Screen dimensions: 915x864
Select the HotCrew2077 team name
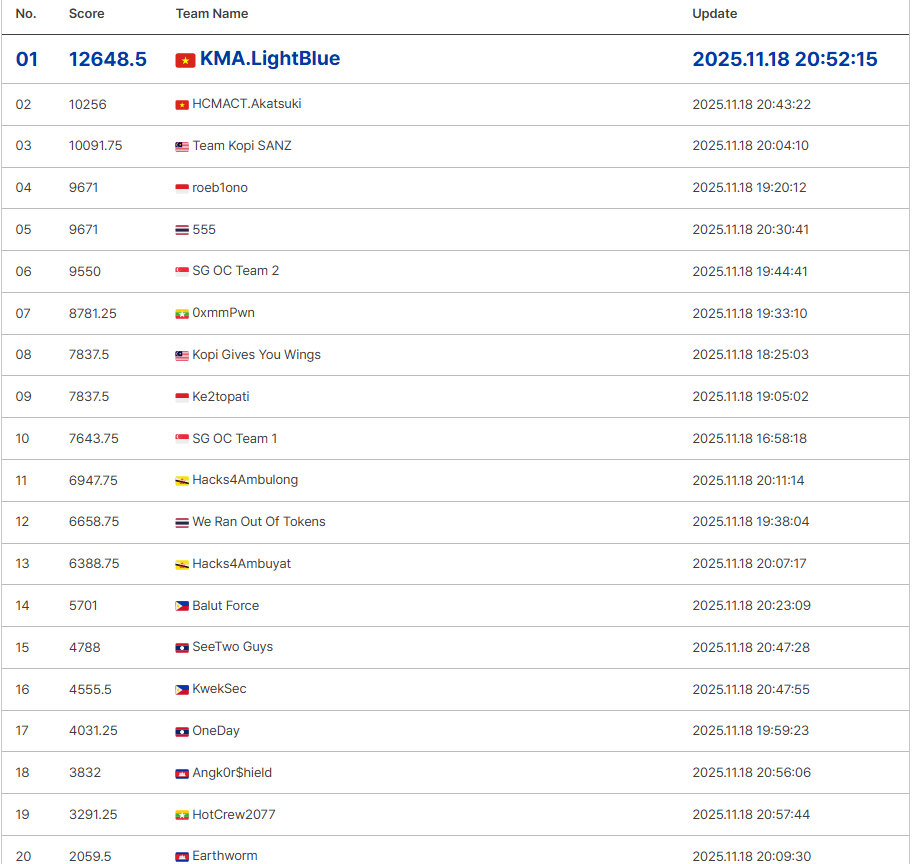pos(233,814)
